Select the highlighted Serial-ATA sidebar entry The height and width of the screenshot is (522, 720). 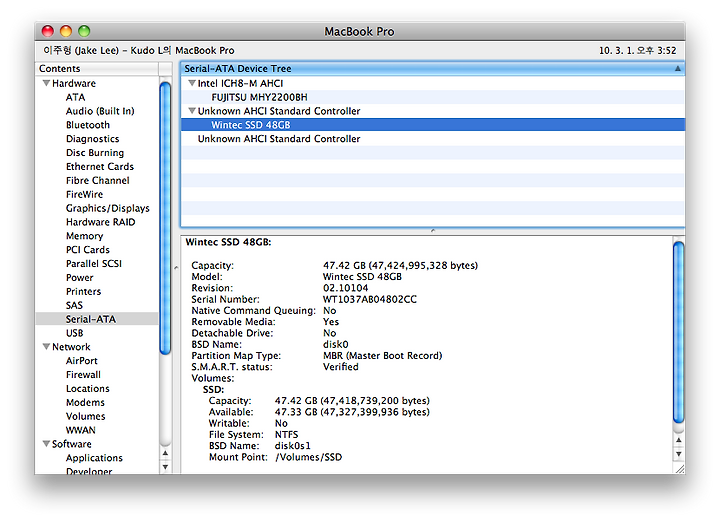[x=97, y=319]
